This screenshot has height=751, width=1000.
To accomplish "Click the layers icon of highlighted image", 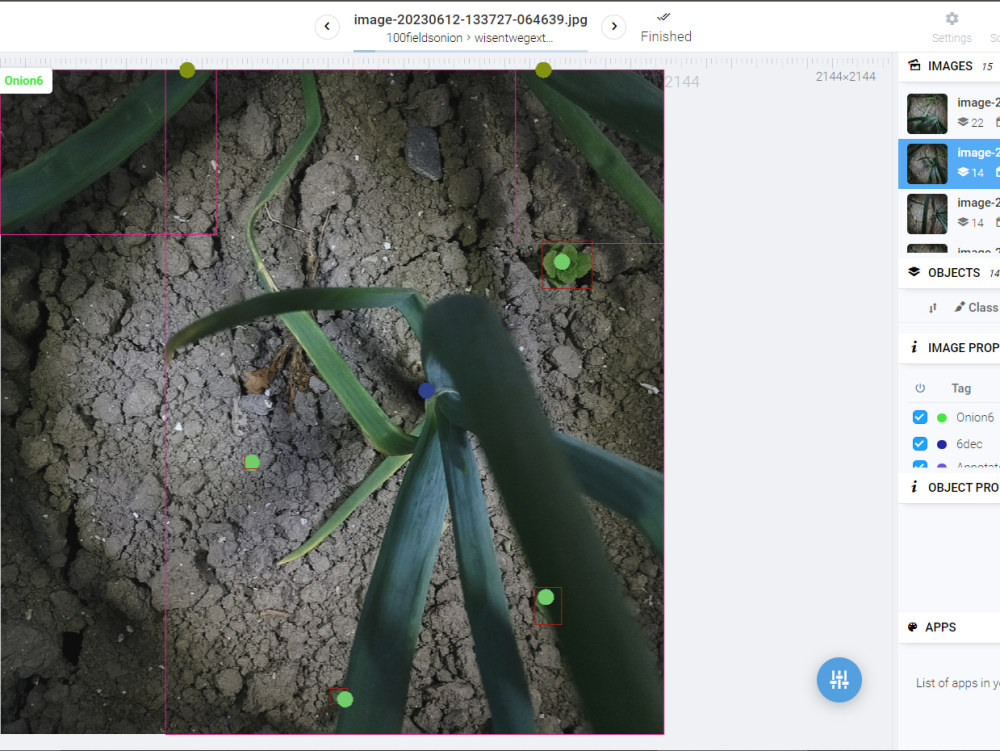I will coord(963,172).
